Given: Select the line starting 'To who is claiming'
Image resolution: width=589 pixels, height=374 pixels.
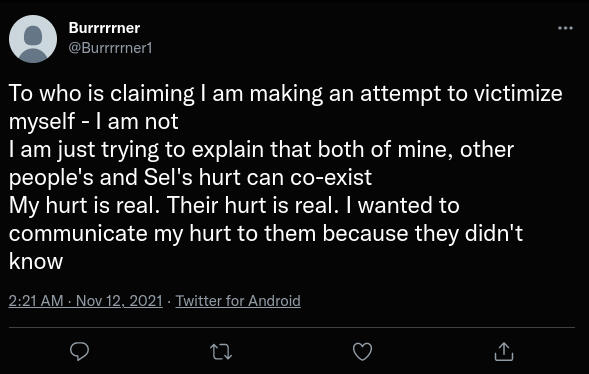Looking at the screenshot, I should [x=285, y=94].
